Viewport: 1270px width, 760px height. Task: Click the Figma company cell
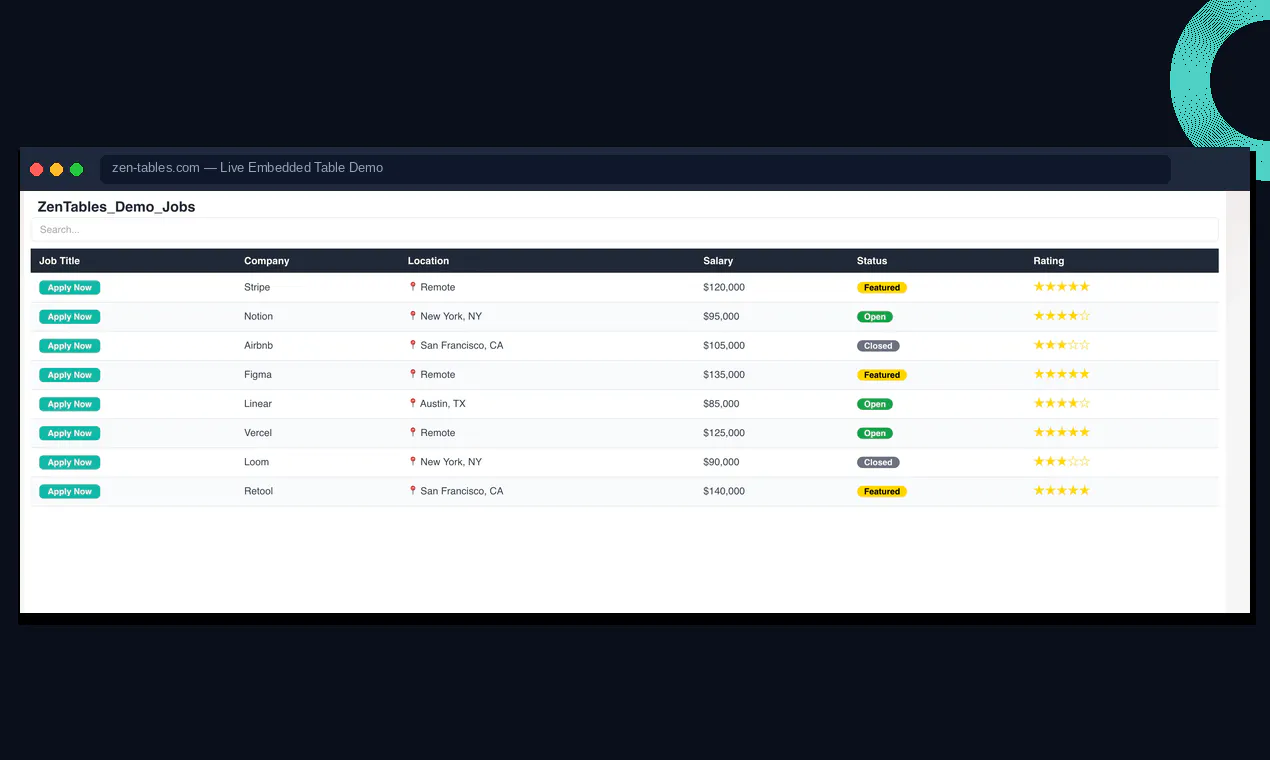pyautogui.click(x=258, y=374)
